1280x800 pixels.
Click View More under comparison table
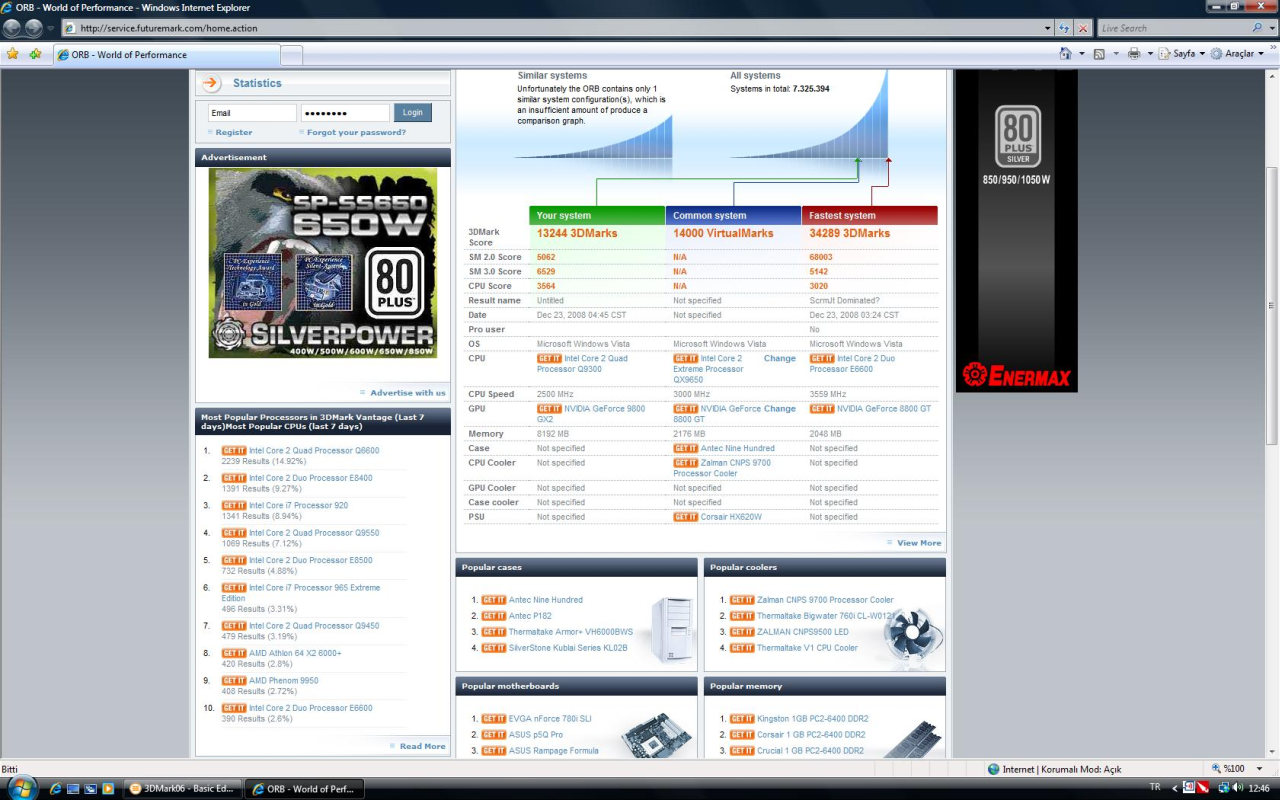[x=919, y=543]
